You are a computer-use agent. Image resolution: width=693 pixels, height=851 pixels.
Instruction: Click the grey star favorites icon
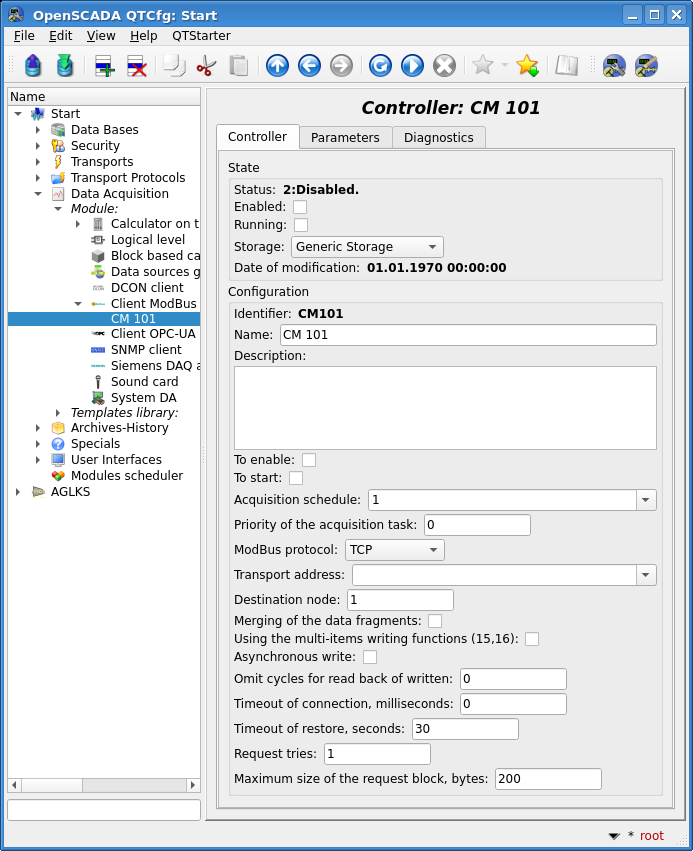click(482, 65)
